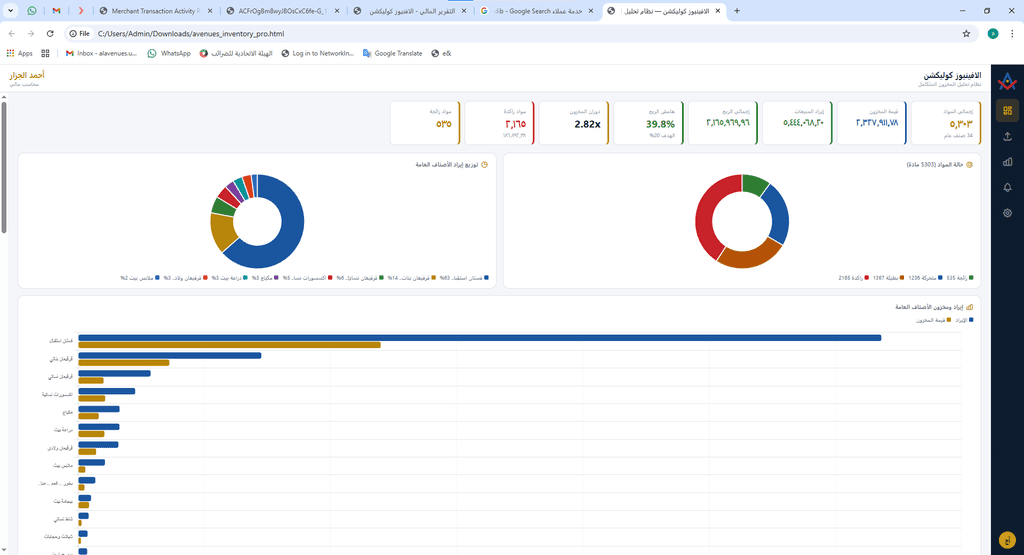Select the red مواد راكدة stagnant items card
Image resolution: width=1024 pixels, height=555 pixels.
tap(499, 123)
